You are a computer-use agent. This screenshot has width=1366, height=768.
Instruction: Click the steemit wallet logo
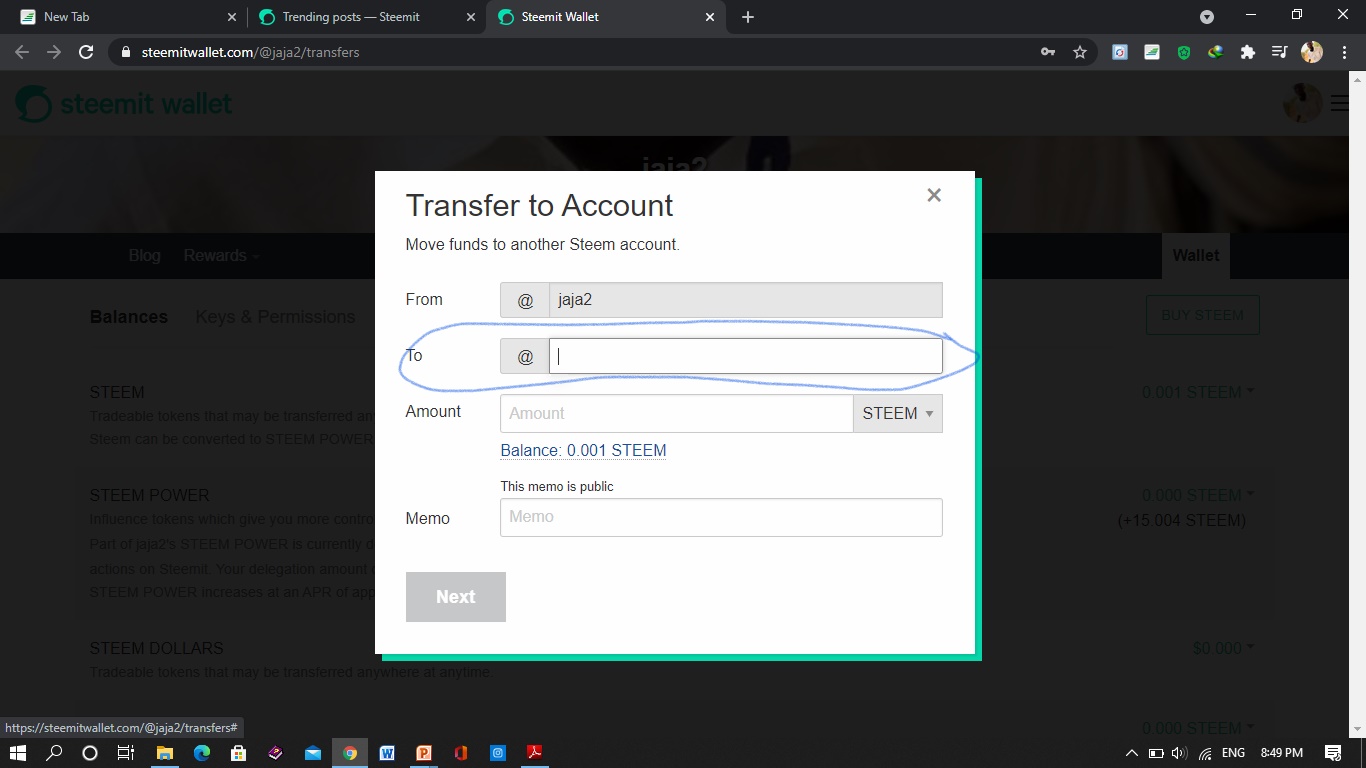[122, 103]
